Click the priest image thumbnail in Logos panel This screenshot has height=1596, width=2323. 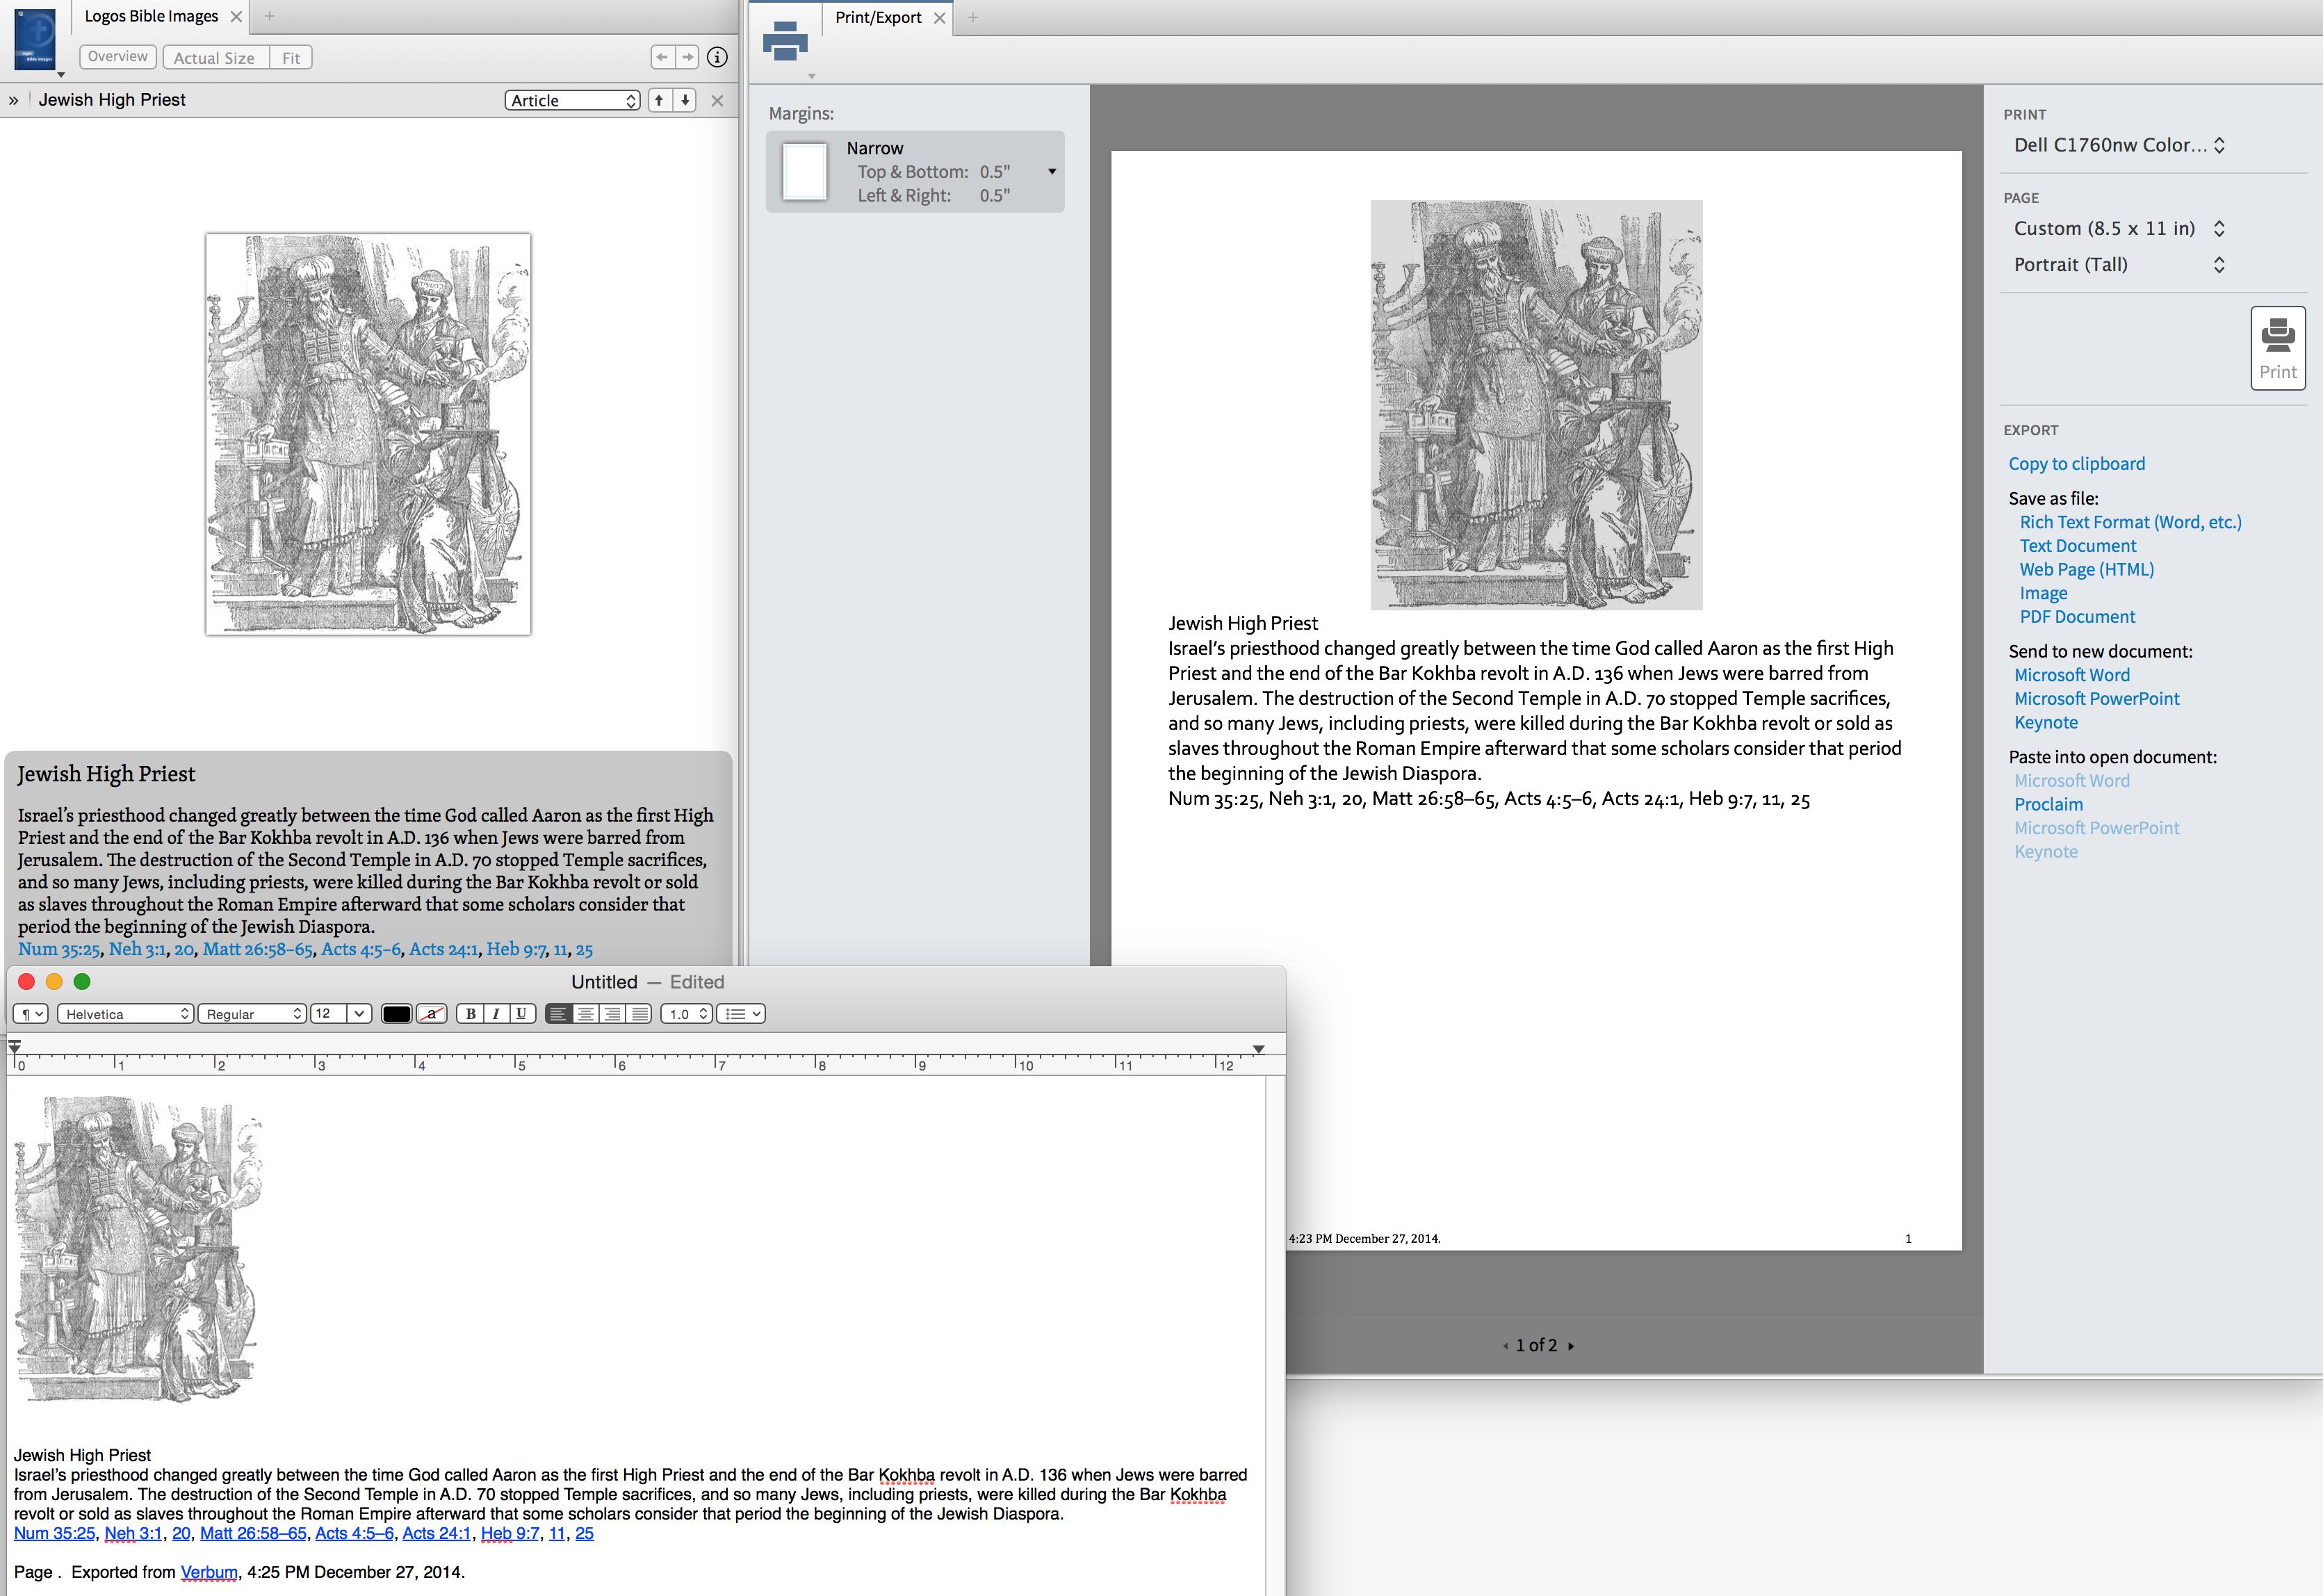[368, 434]
